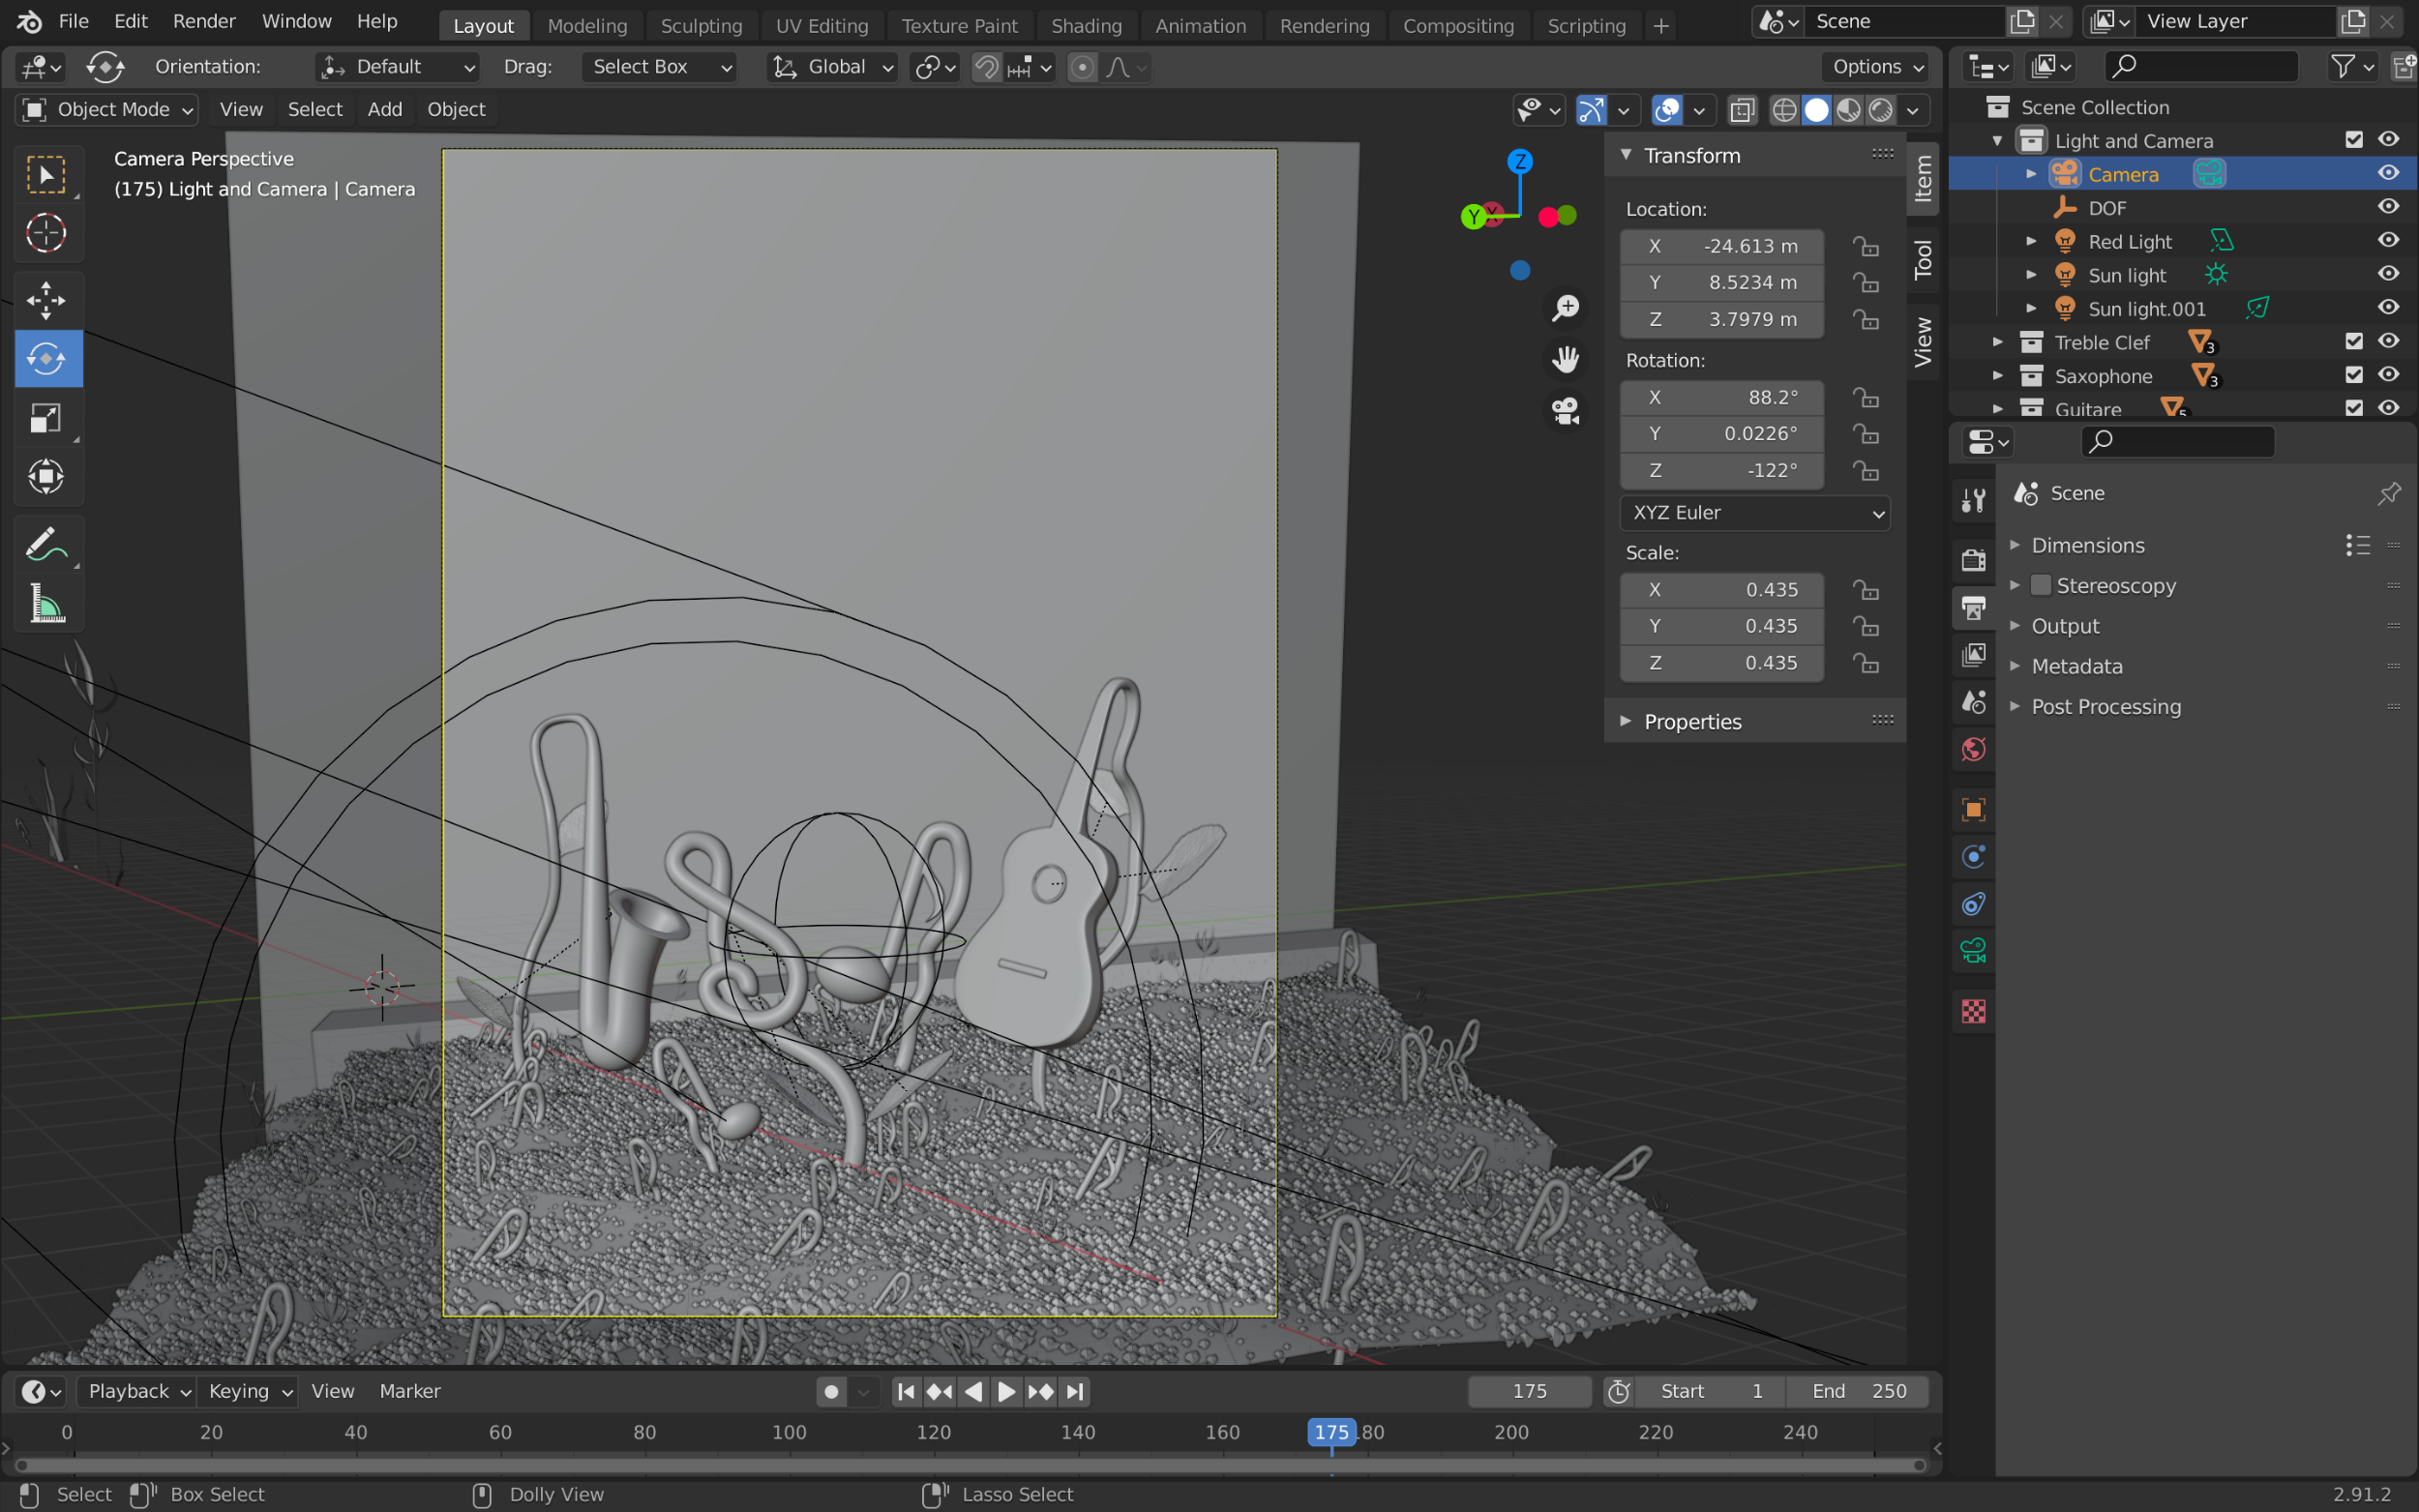Expand the Treble Clef collection

(x=1997, y=342)
